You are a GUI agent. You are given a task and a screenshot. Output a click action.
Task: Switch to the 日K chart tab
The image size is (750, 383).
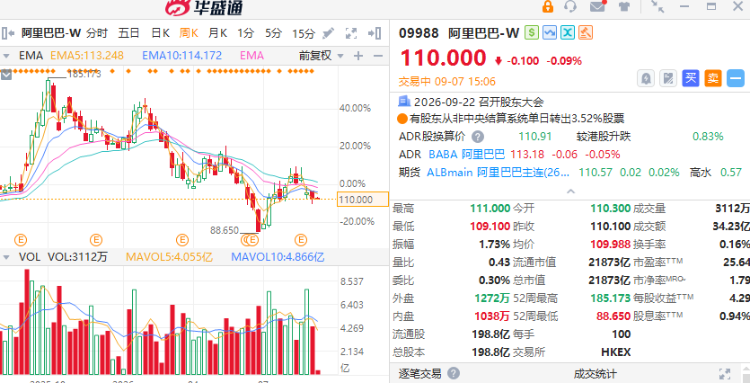click(160, 33)
